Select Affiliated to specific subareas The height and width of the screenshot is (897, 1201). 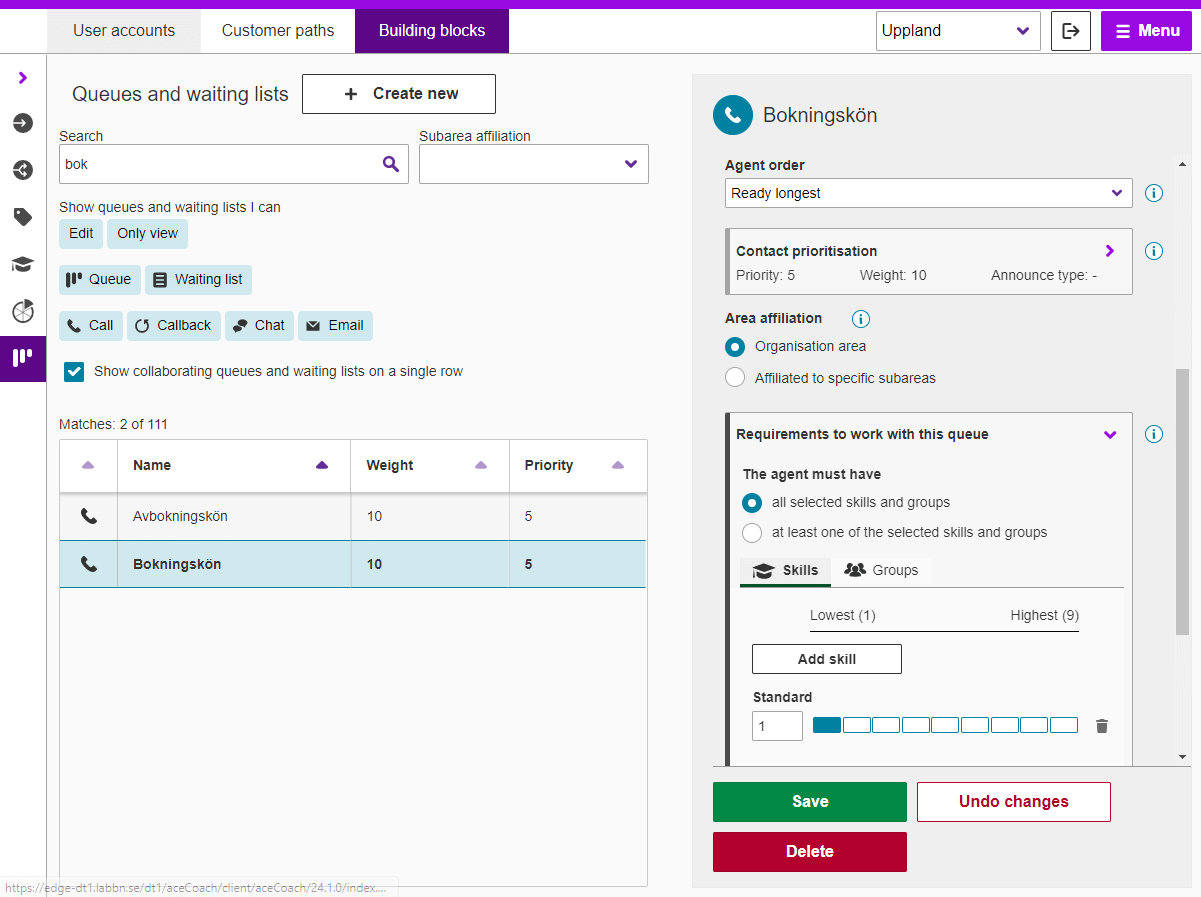[x=735, y=378]
